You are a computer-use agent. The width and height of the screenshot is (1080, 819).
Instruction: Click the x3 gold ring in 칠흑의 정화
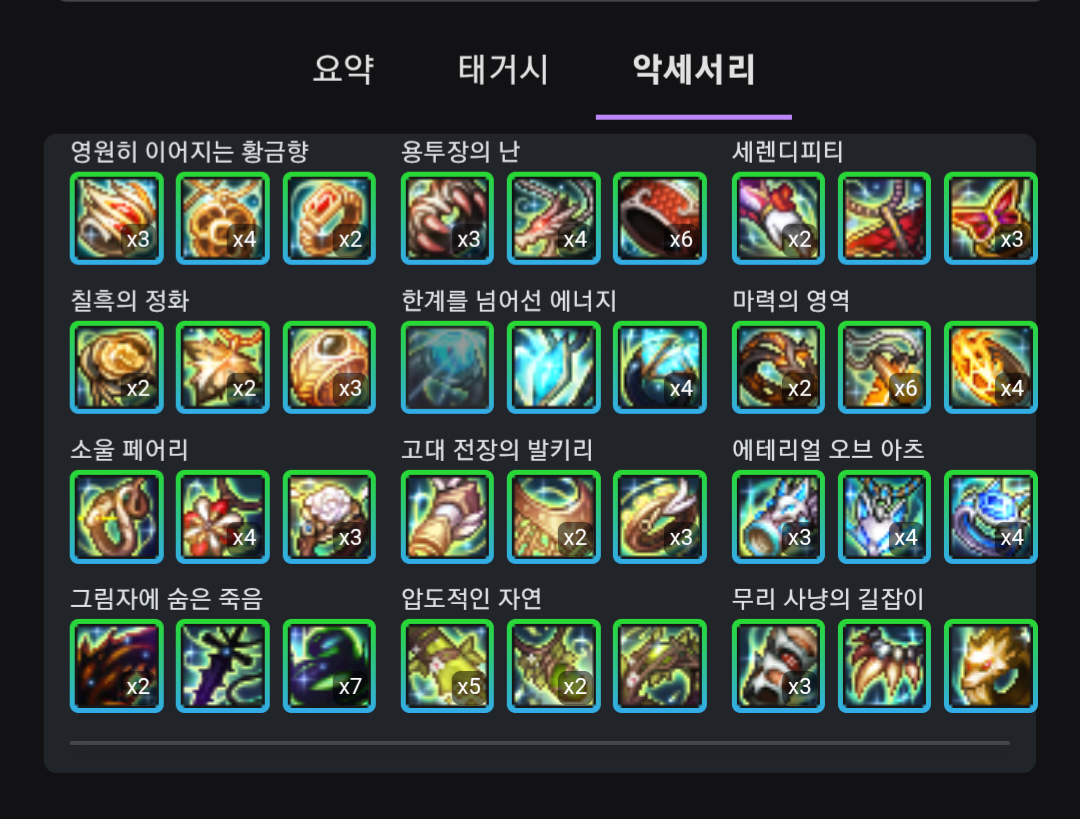[329, 367]
